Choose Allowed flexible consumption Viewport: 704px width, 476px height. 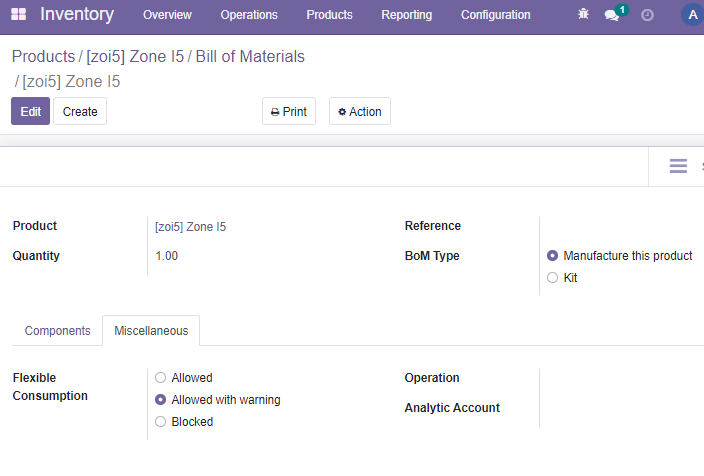(x=184, y=378)
